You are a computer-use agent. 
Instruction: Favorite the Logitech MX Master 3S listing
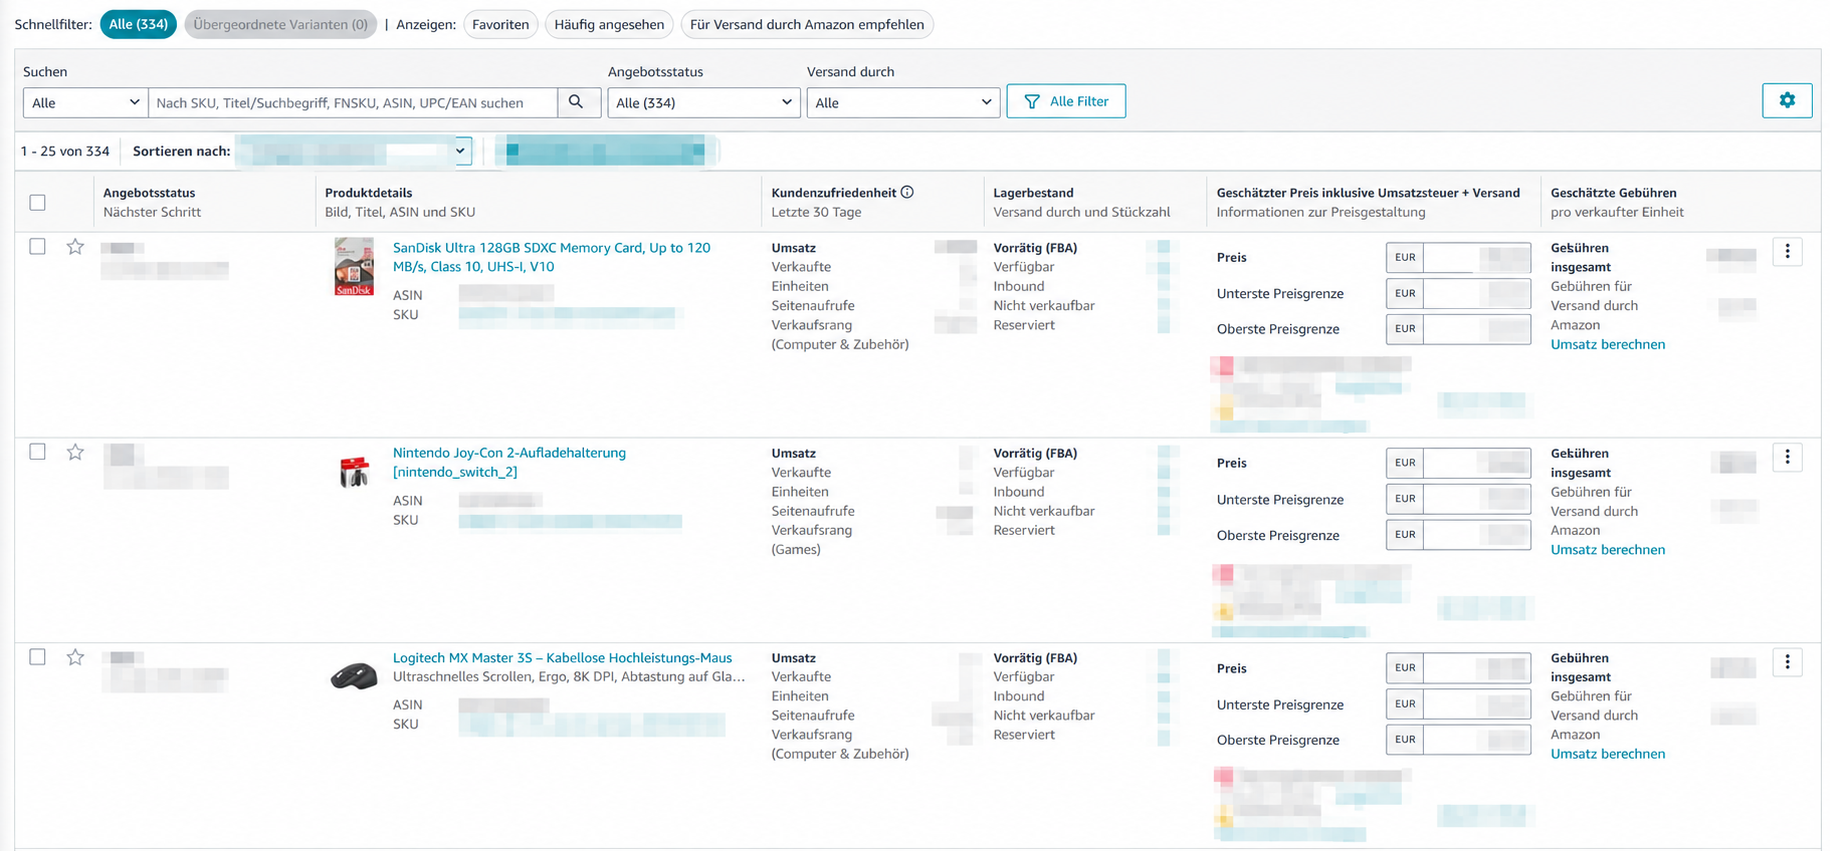tap(75, 657)
